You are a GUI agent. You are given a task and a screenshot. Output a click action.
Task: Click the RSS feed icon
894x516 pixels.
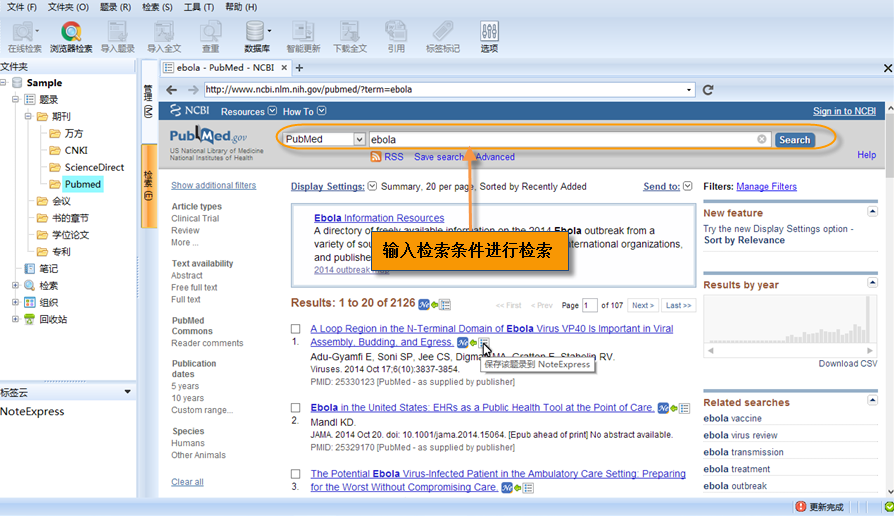tap(376, 157)
